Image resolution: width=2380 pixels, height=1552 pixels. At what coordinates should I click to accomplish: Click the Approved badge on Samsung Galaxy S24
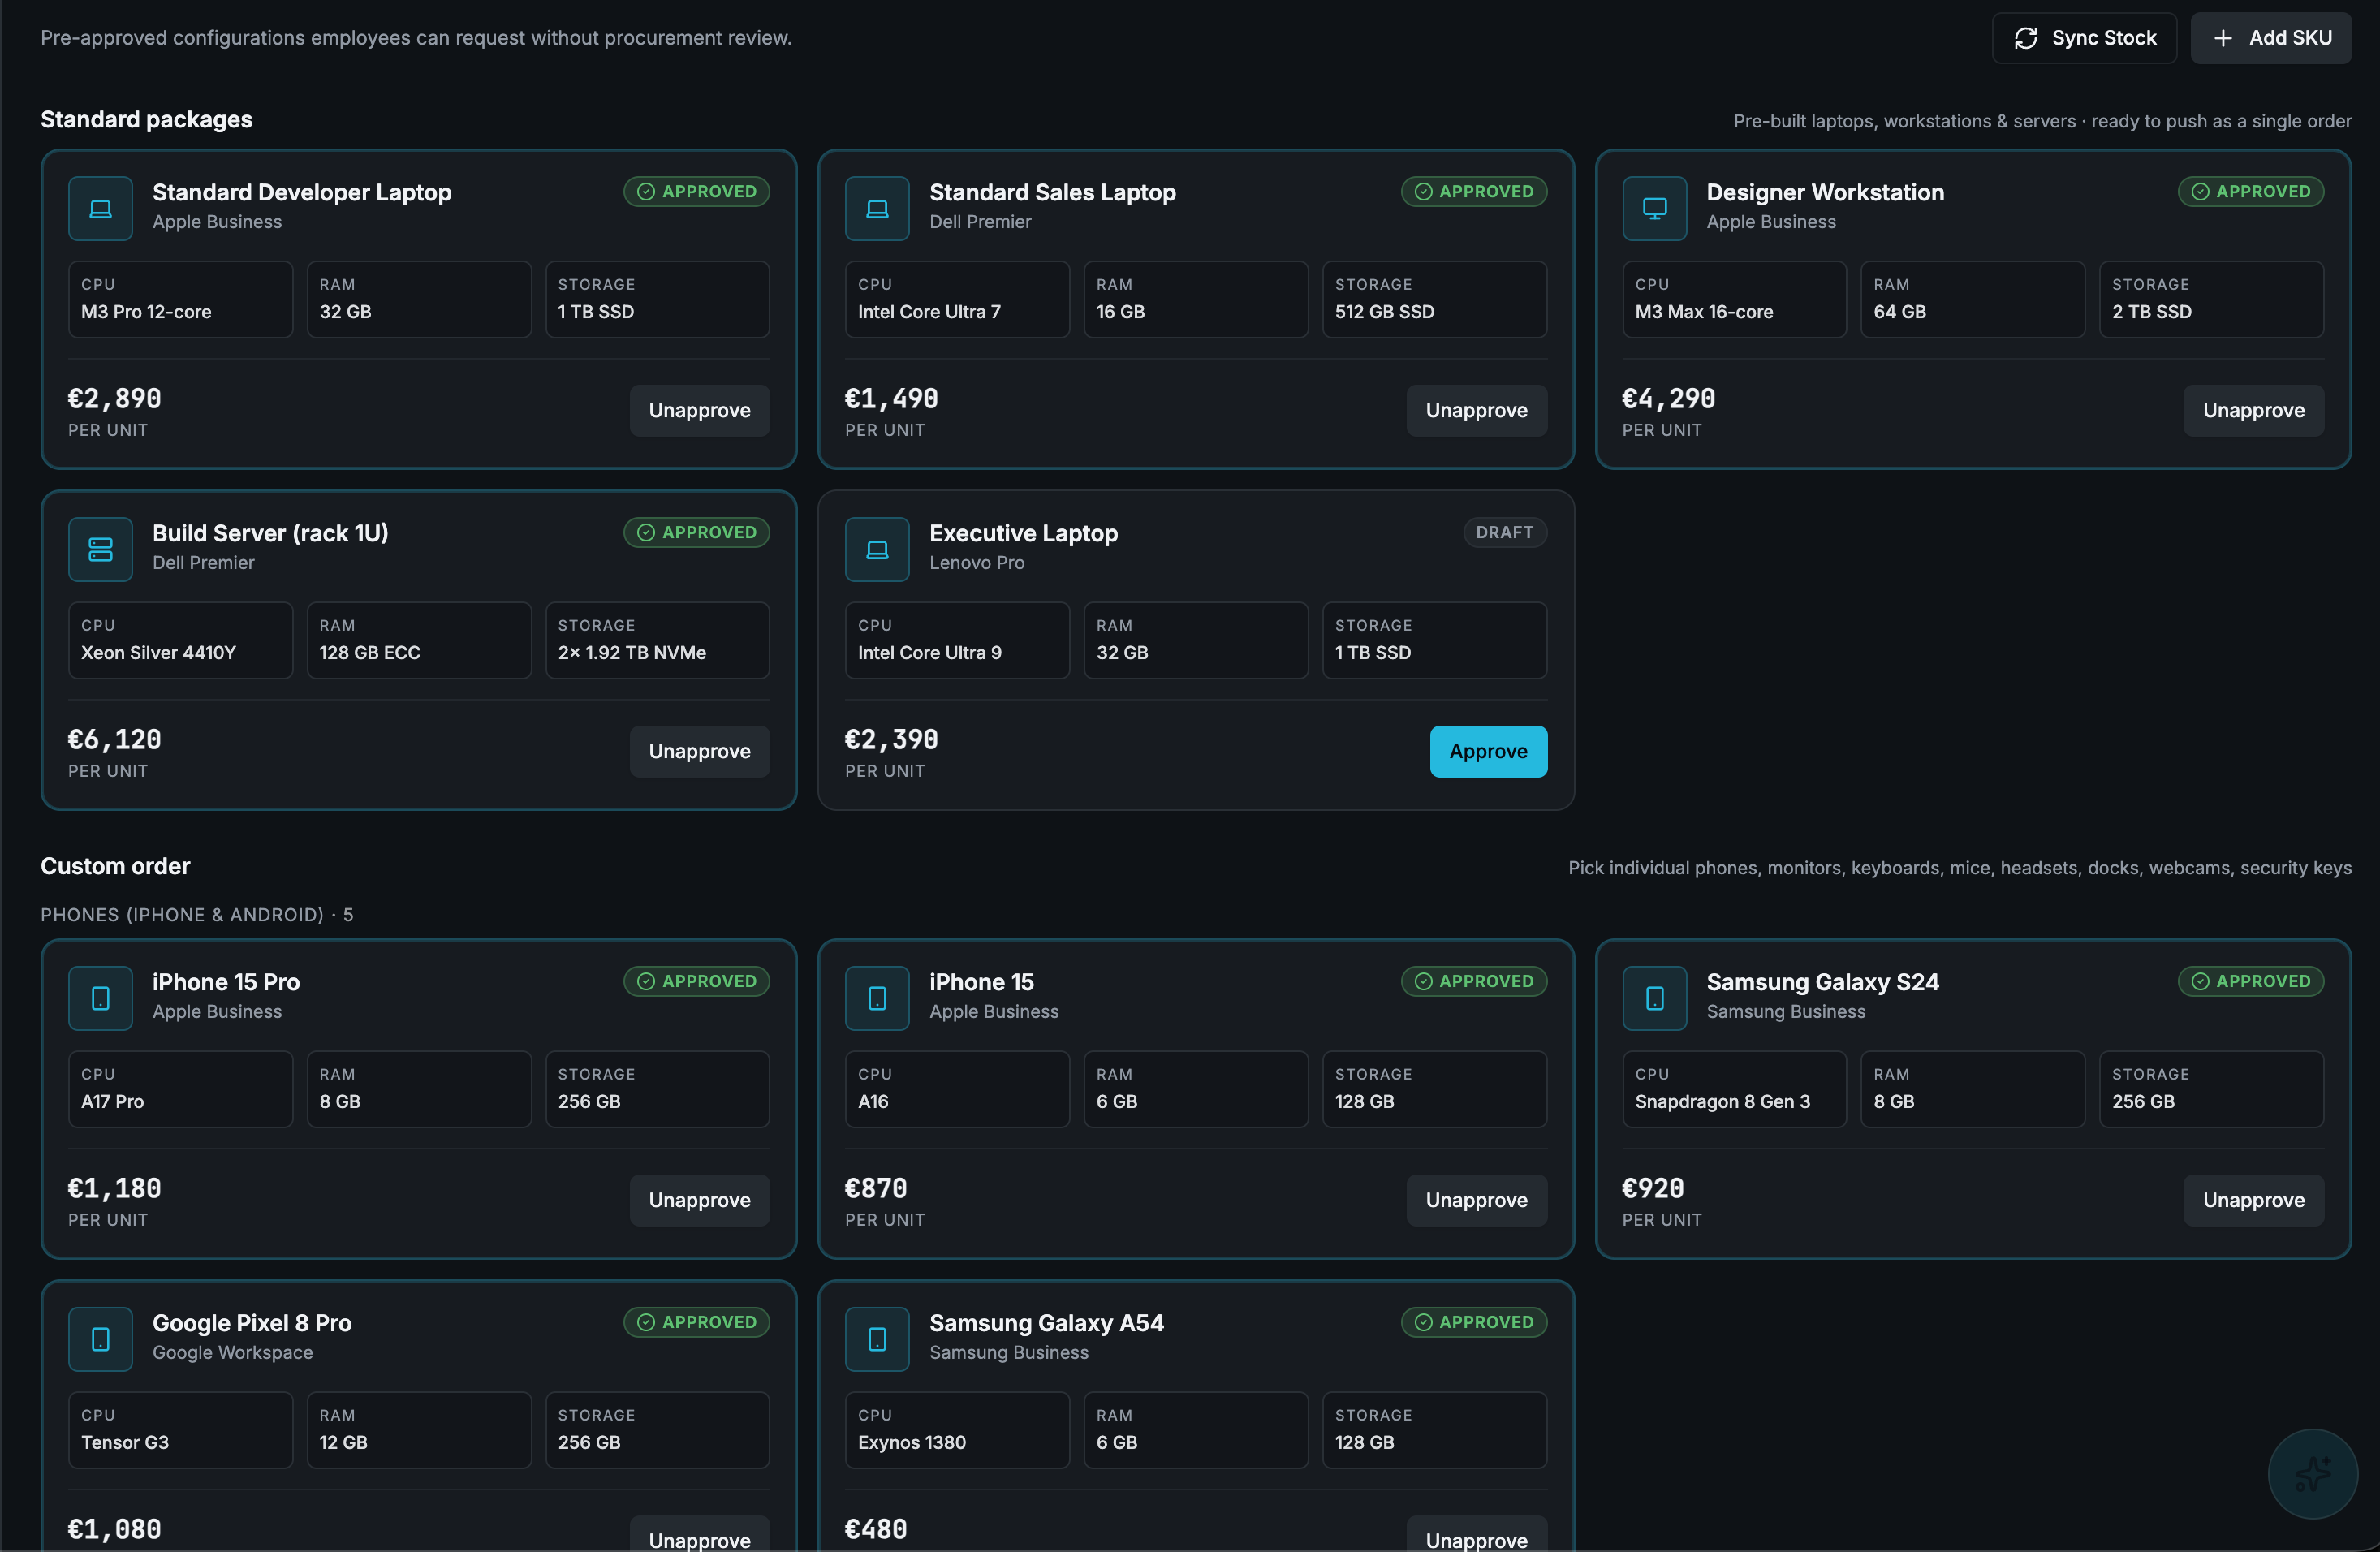coord(2251,981)
